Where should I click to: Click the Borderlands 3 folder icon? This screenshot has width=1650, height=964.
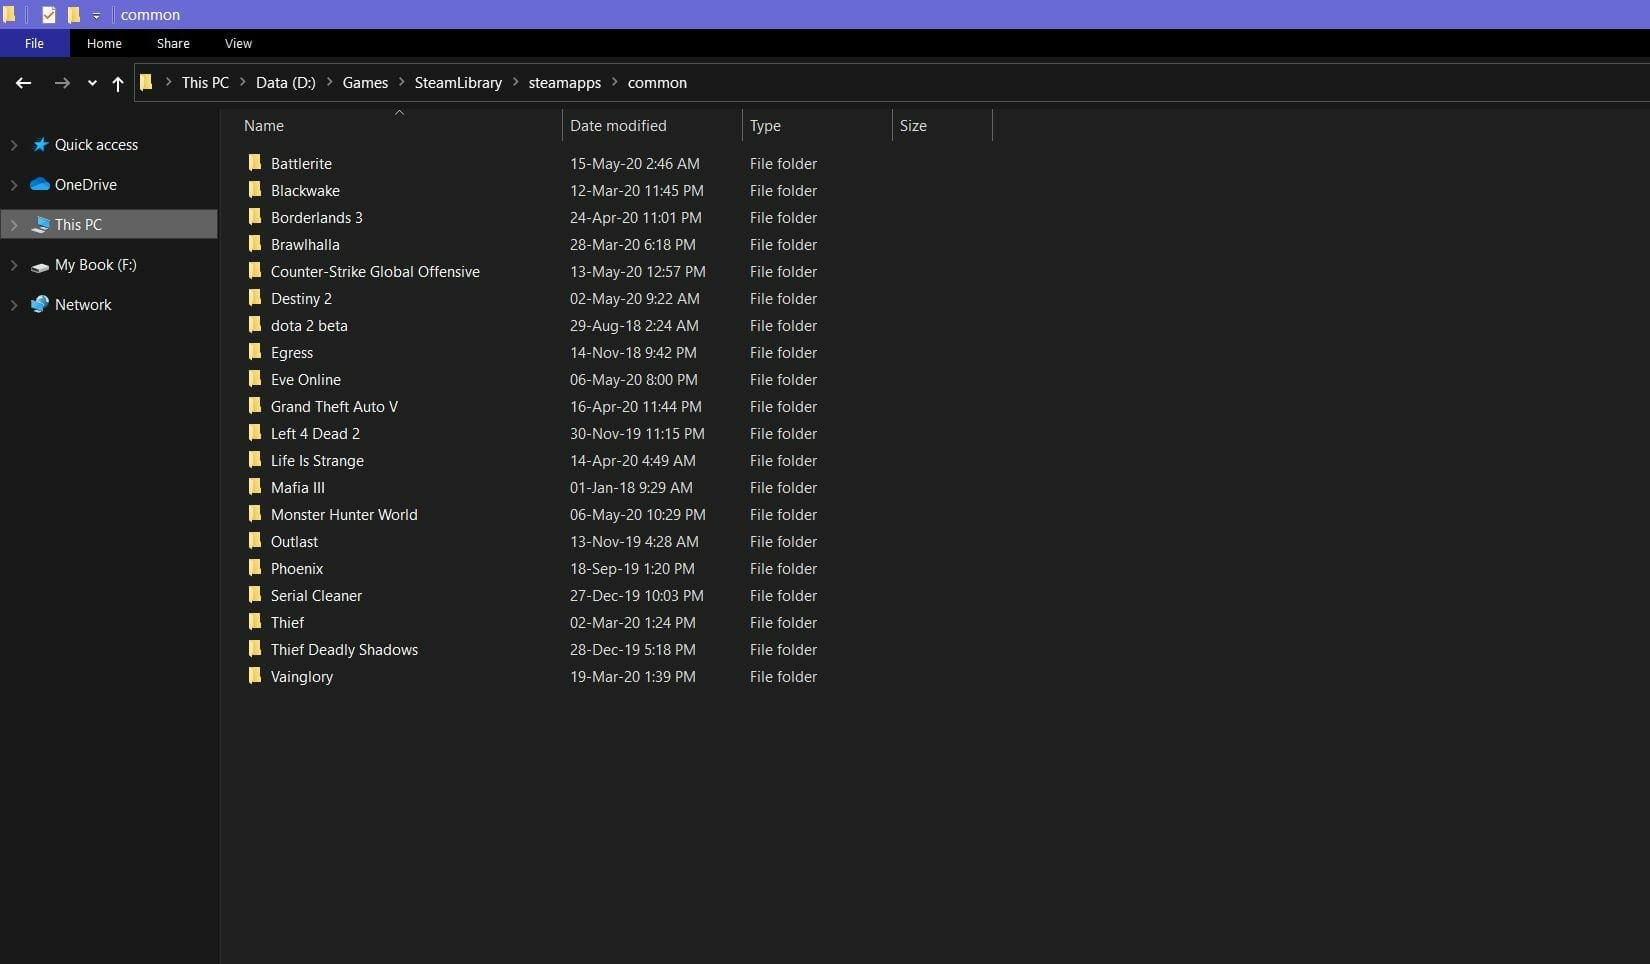(255, 217)
